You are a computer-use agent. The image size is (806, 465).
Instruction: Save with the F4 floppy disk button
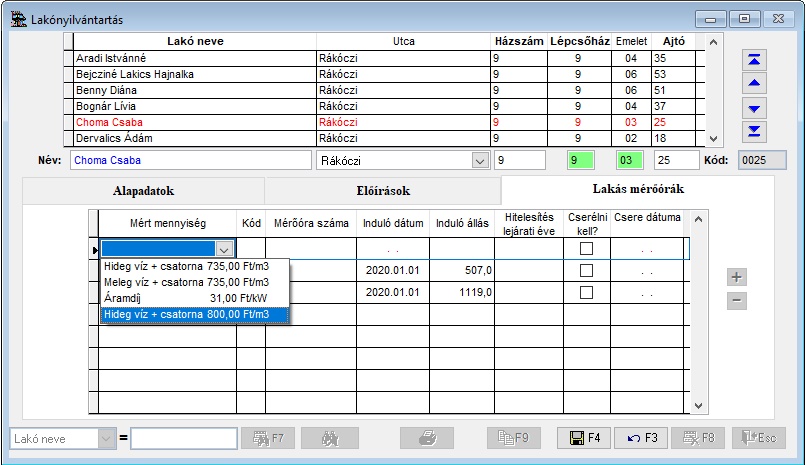pyautogui.click(x=584, y=438)
